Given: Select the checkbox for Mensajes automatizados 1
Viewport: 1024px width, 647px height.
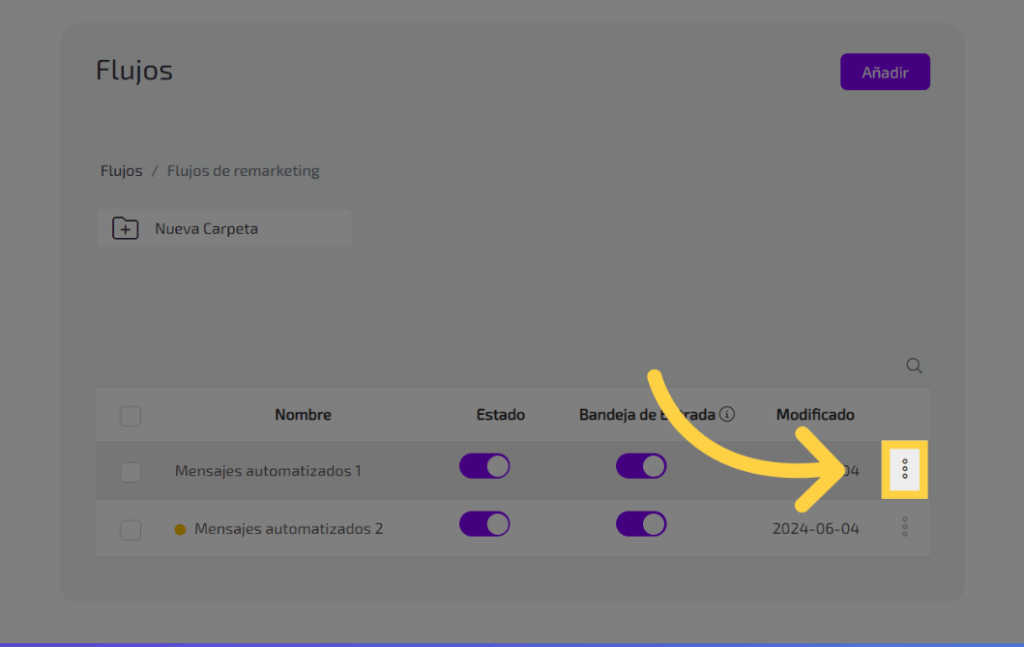Looking at the screenshot, I should point(131,471).
